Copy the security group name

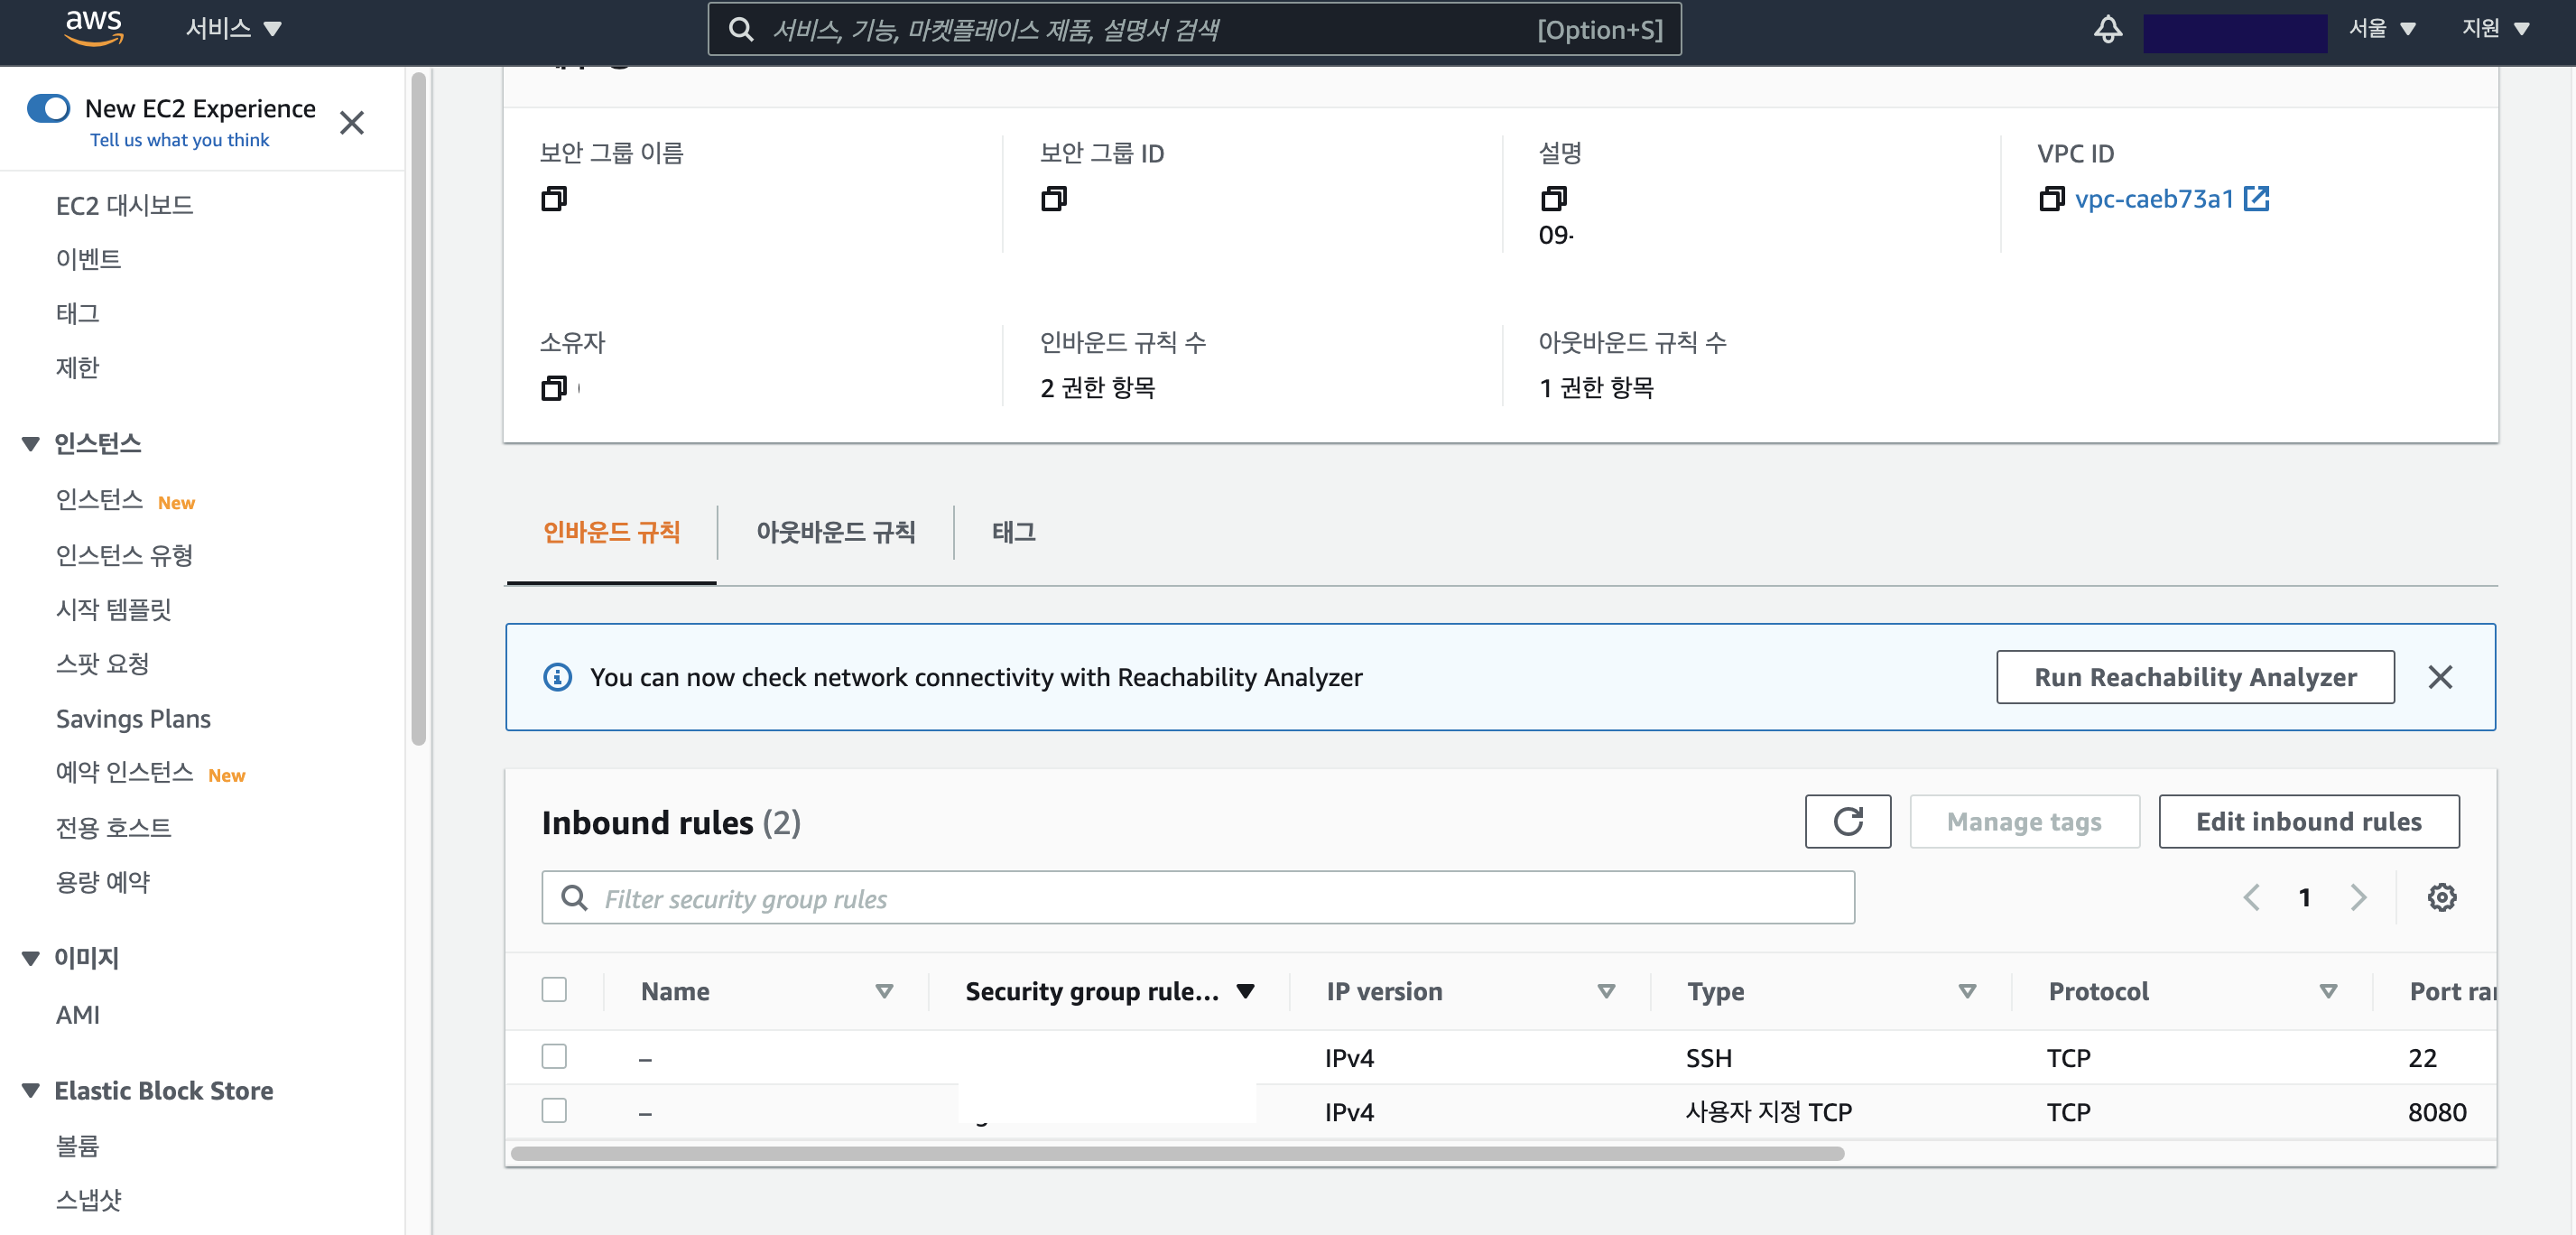click(553, 199)
